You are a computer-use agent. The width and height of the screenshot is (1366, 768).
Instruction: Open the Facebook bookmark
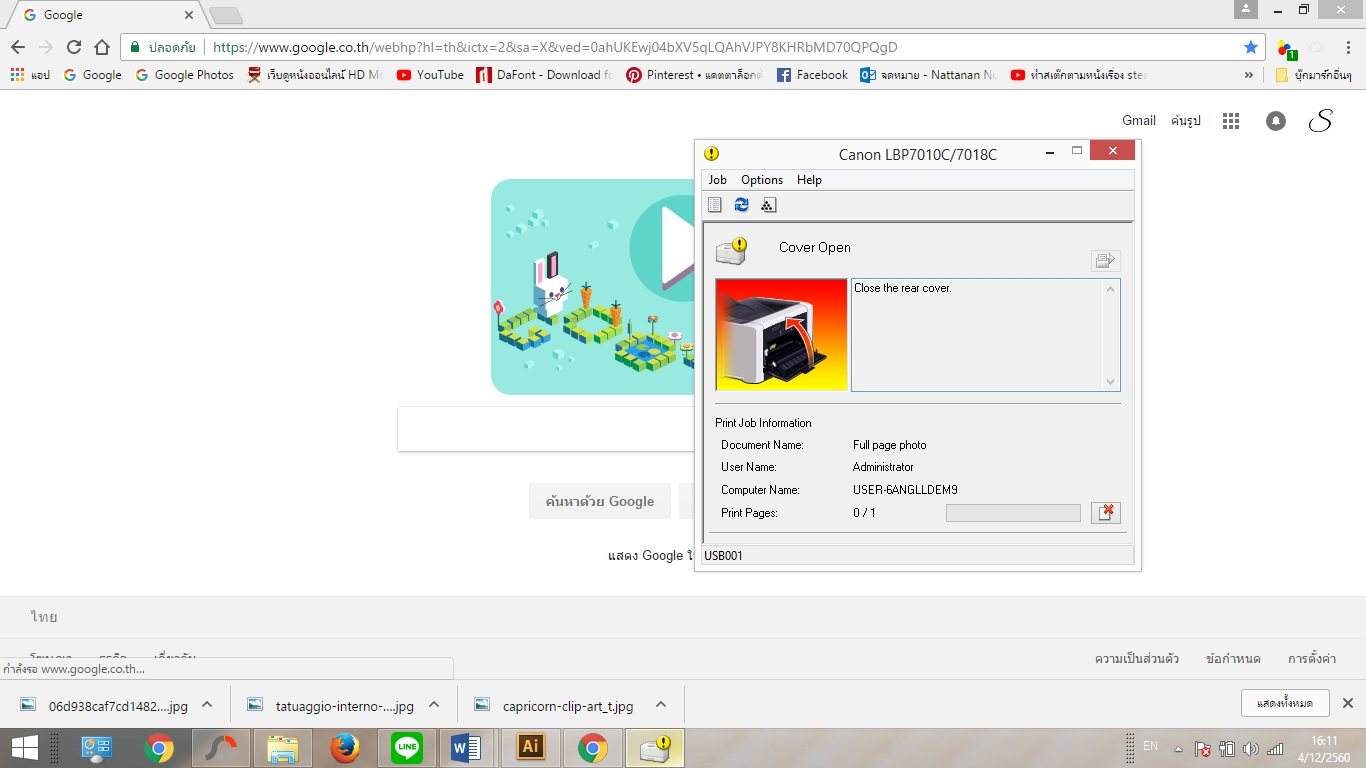[x=812, y=75]
